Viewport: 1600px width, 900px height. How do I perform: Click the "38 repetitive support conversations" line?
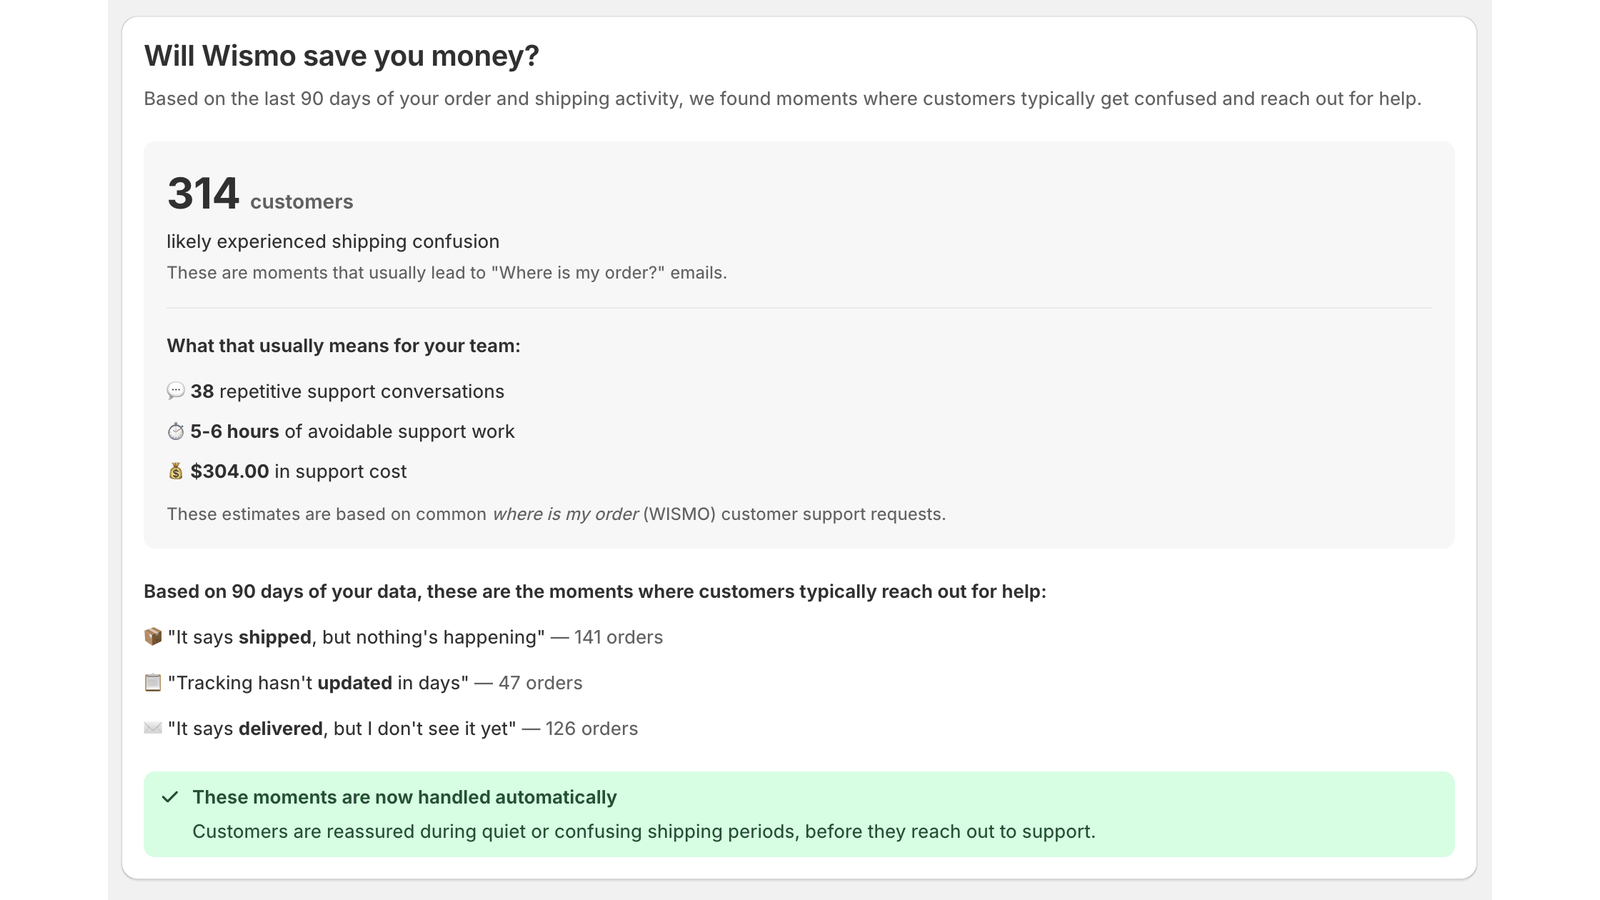point(347,391)
